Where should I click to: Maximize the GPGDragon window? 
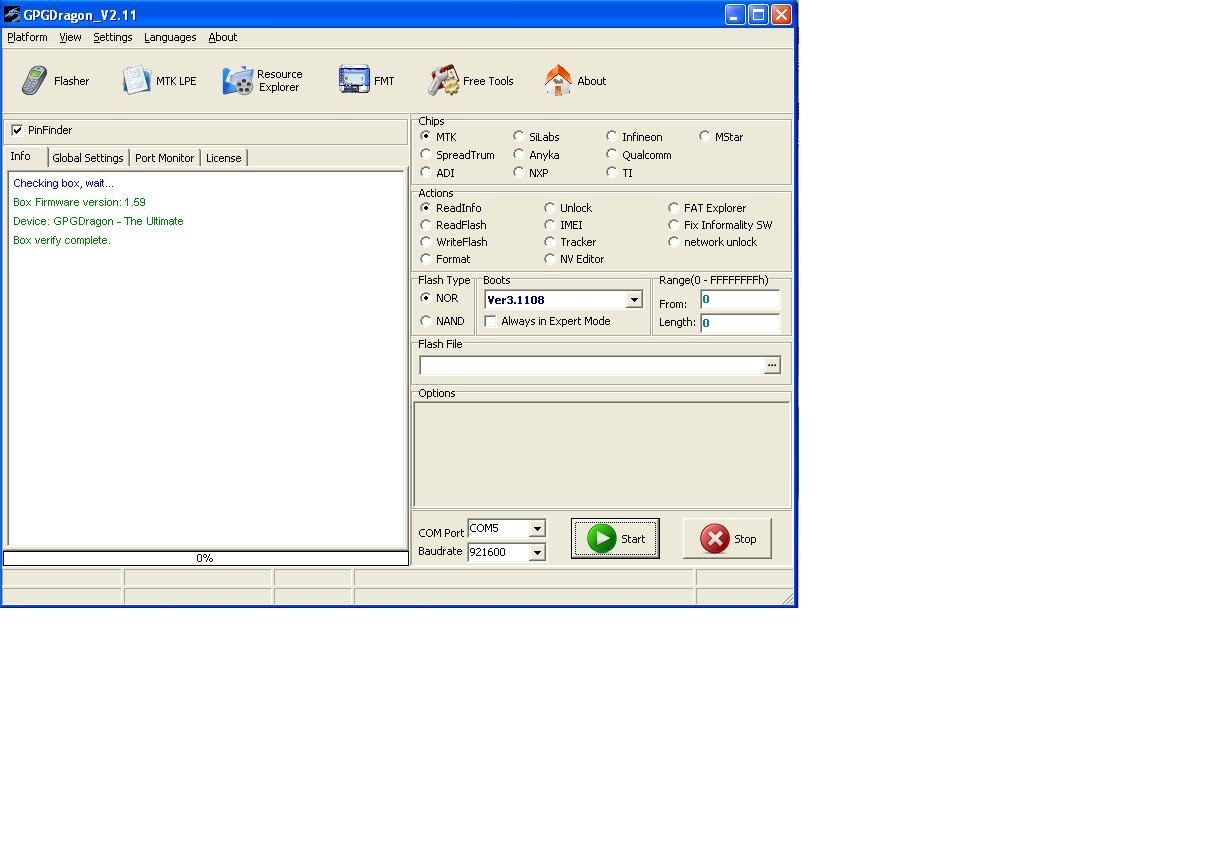(758, 14)
